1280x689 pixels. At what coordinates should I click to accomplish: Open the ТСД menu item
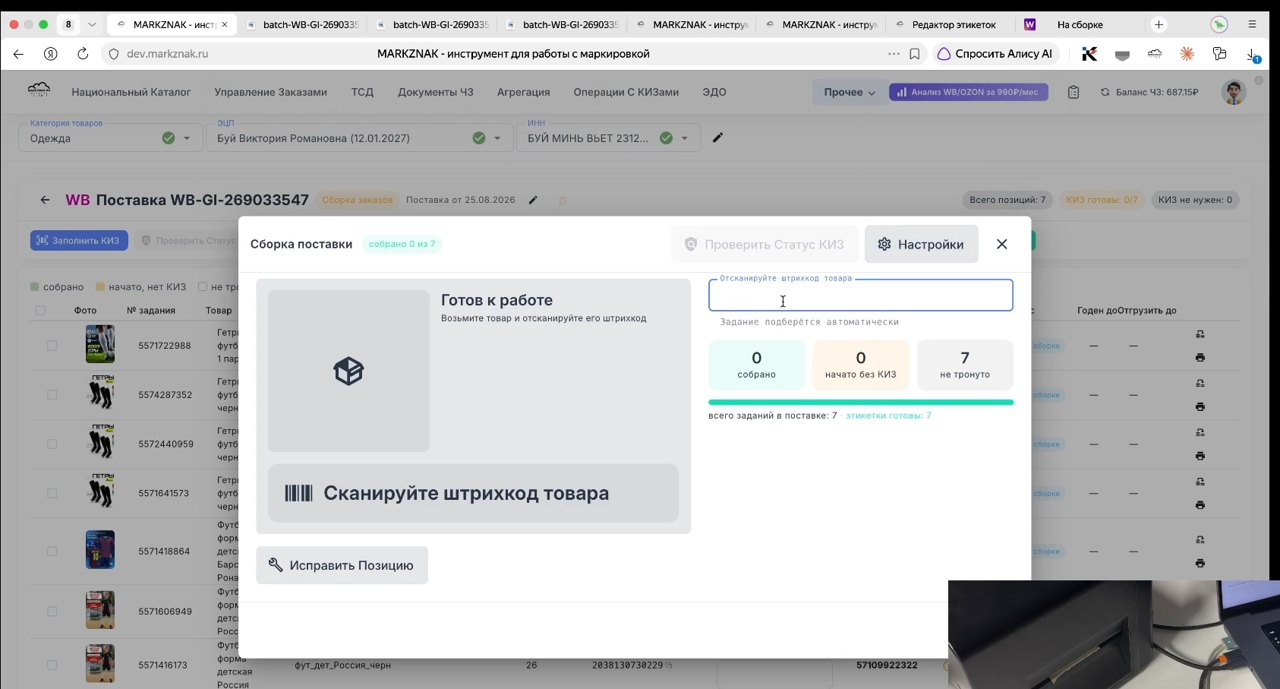point(362,92)
